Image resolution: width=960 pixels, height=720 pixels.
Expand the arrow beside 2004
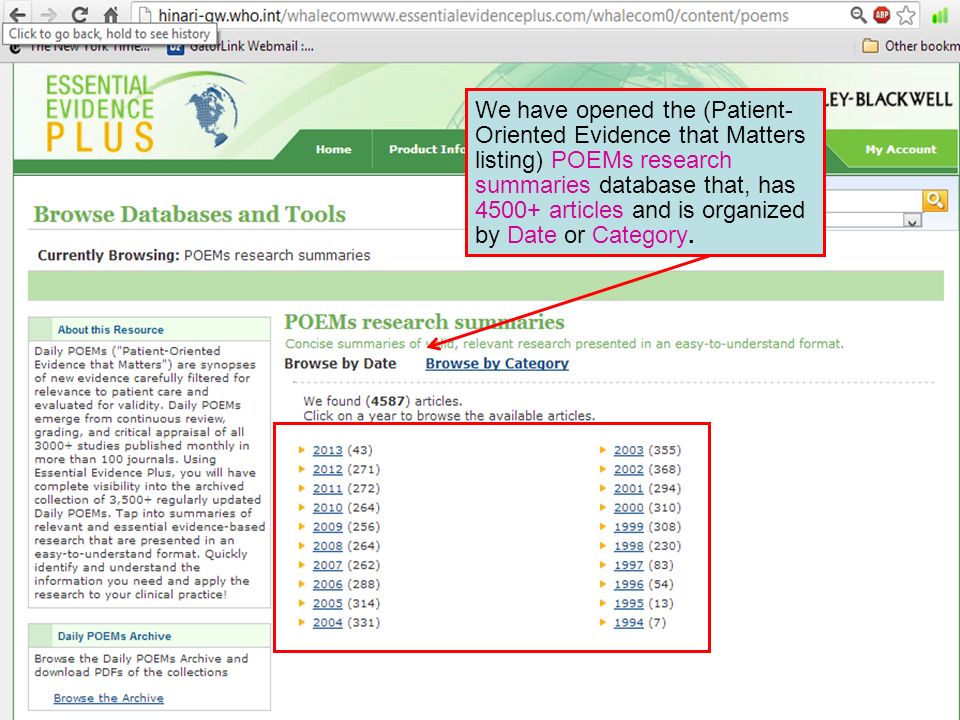pyautogui.click(x=301, y=622)
